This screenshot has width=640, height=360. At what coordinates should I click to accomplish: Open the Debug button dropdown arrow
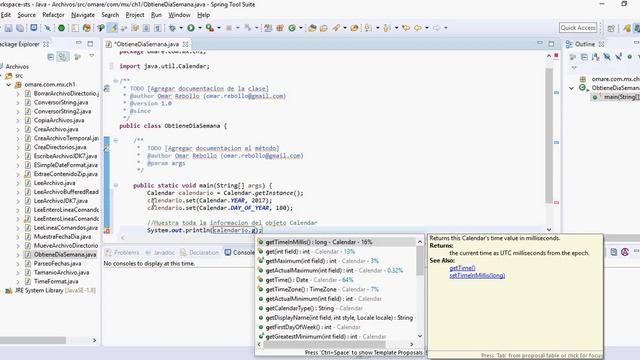[181, 28]
